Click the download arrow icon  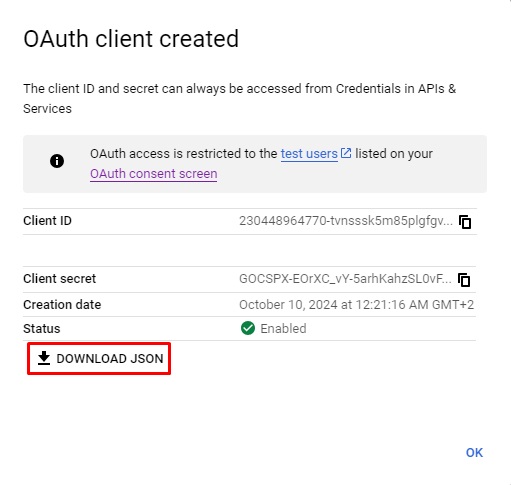(x=44, y=358)
